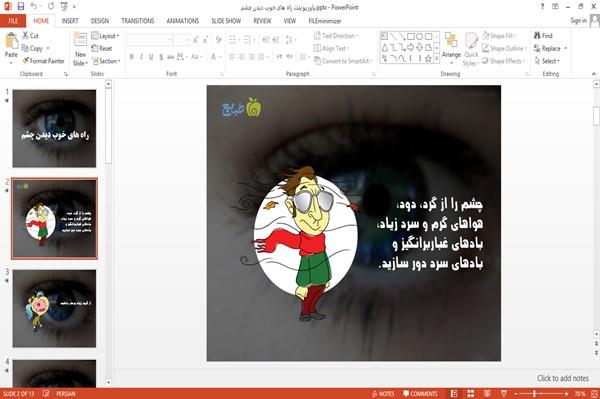Image resolution: width=600 pixels, height=399 pixels.
Task: Open the Arrange objects tool
Action: pos(451,48)
